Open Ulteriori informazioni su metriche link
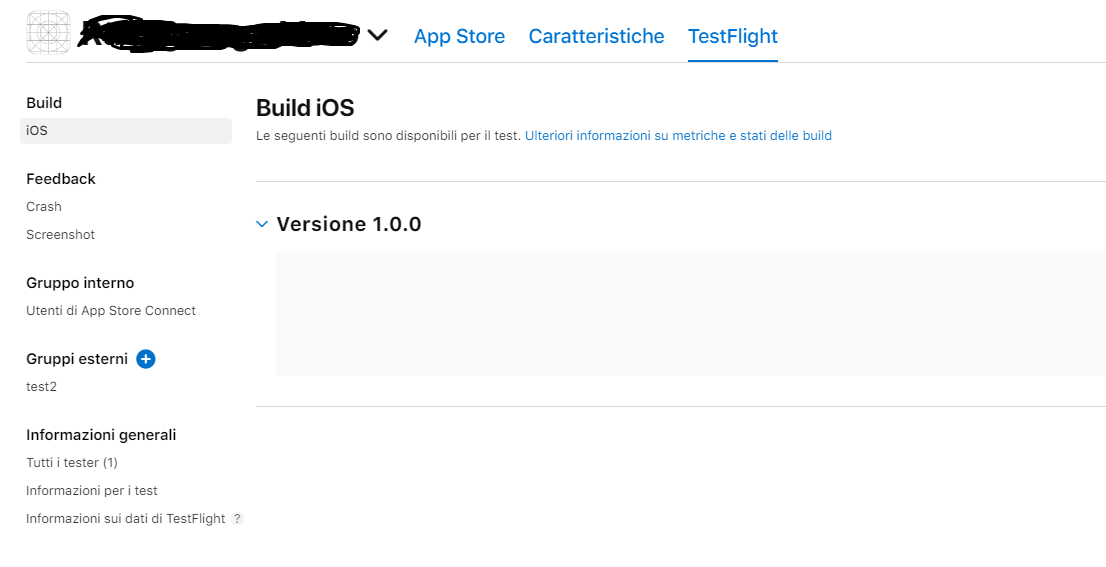Viewport: 1106px width, 567px height. point(678,135)
